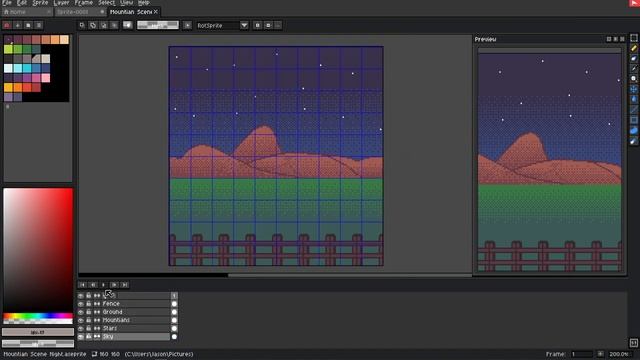Toggle lock on the Fence layer
640x360 pixels.
[89, 304]
